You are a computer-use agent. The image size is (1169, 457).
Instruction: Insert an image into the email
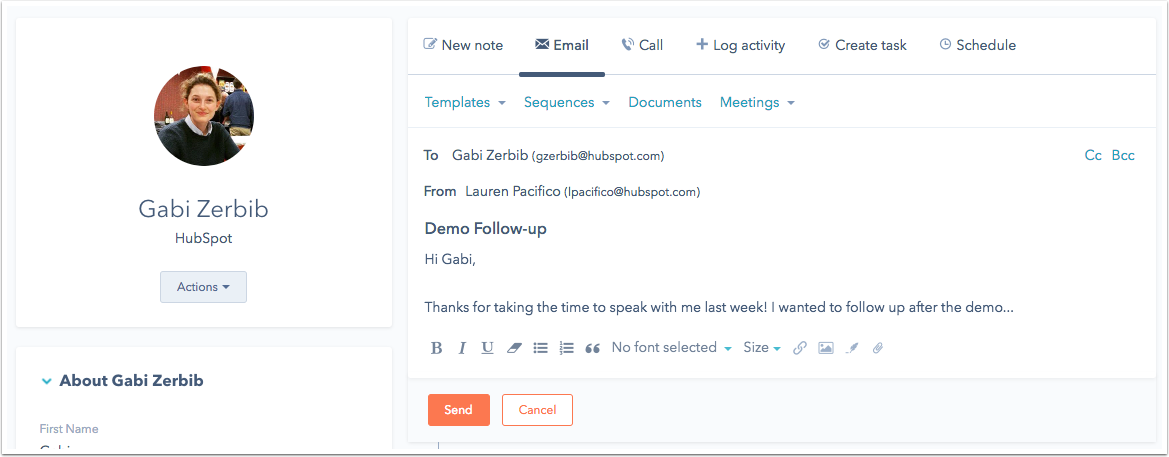(x=826, y=348)
